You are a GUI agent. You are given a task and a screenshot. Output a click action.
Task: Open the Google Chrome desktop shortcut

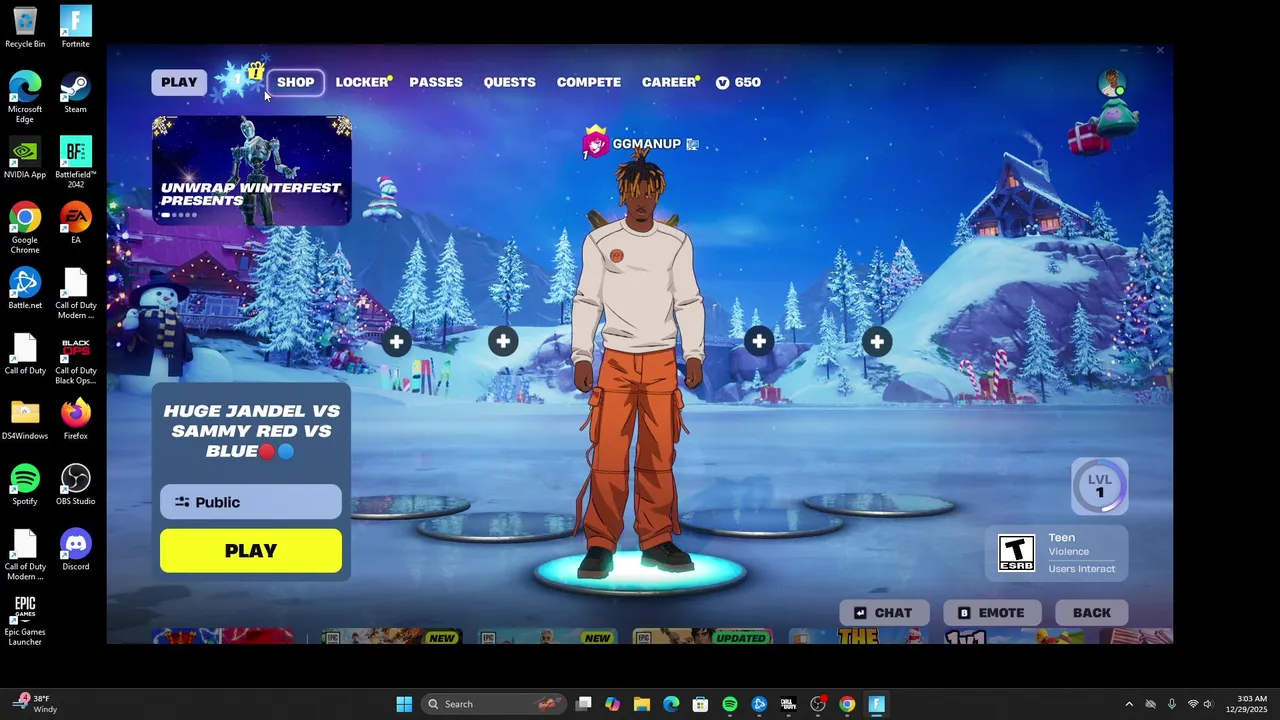[x=25, y=227]
